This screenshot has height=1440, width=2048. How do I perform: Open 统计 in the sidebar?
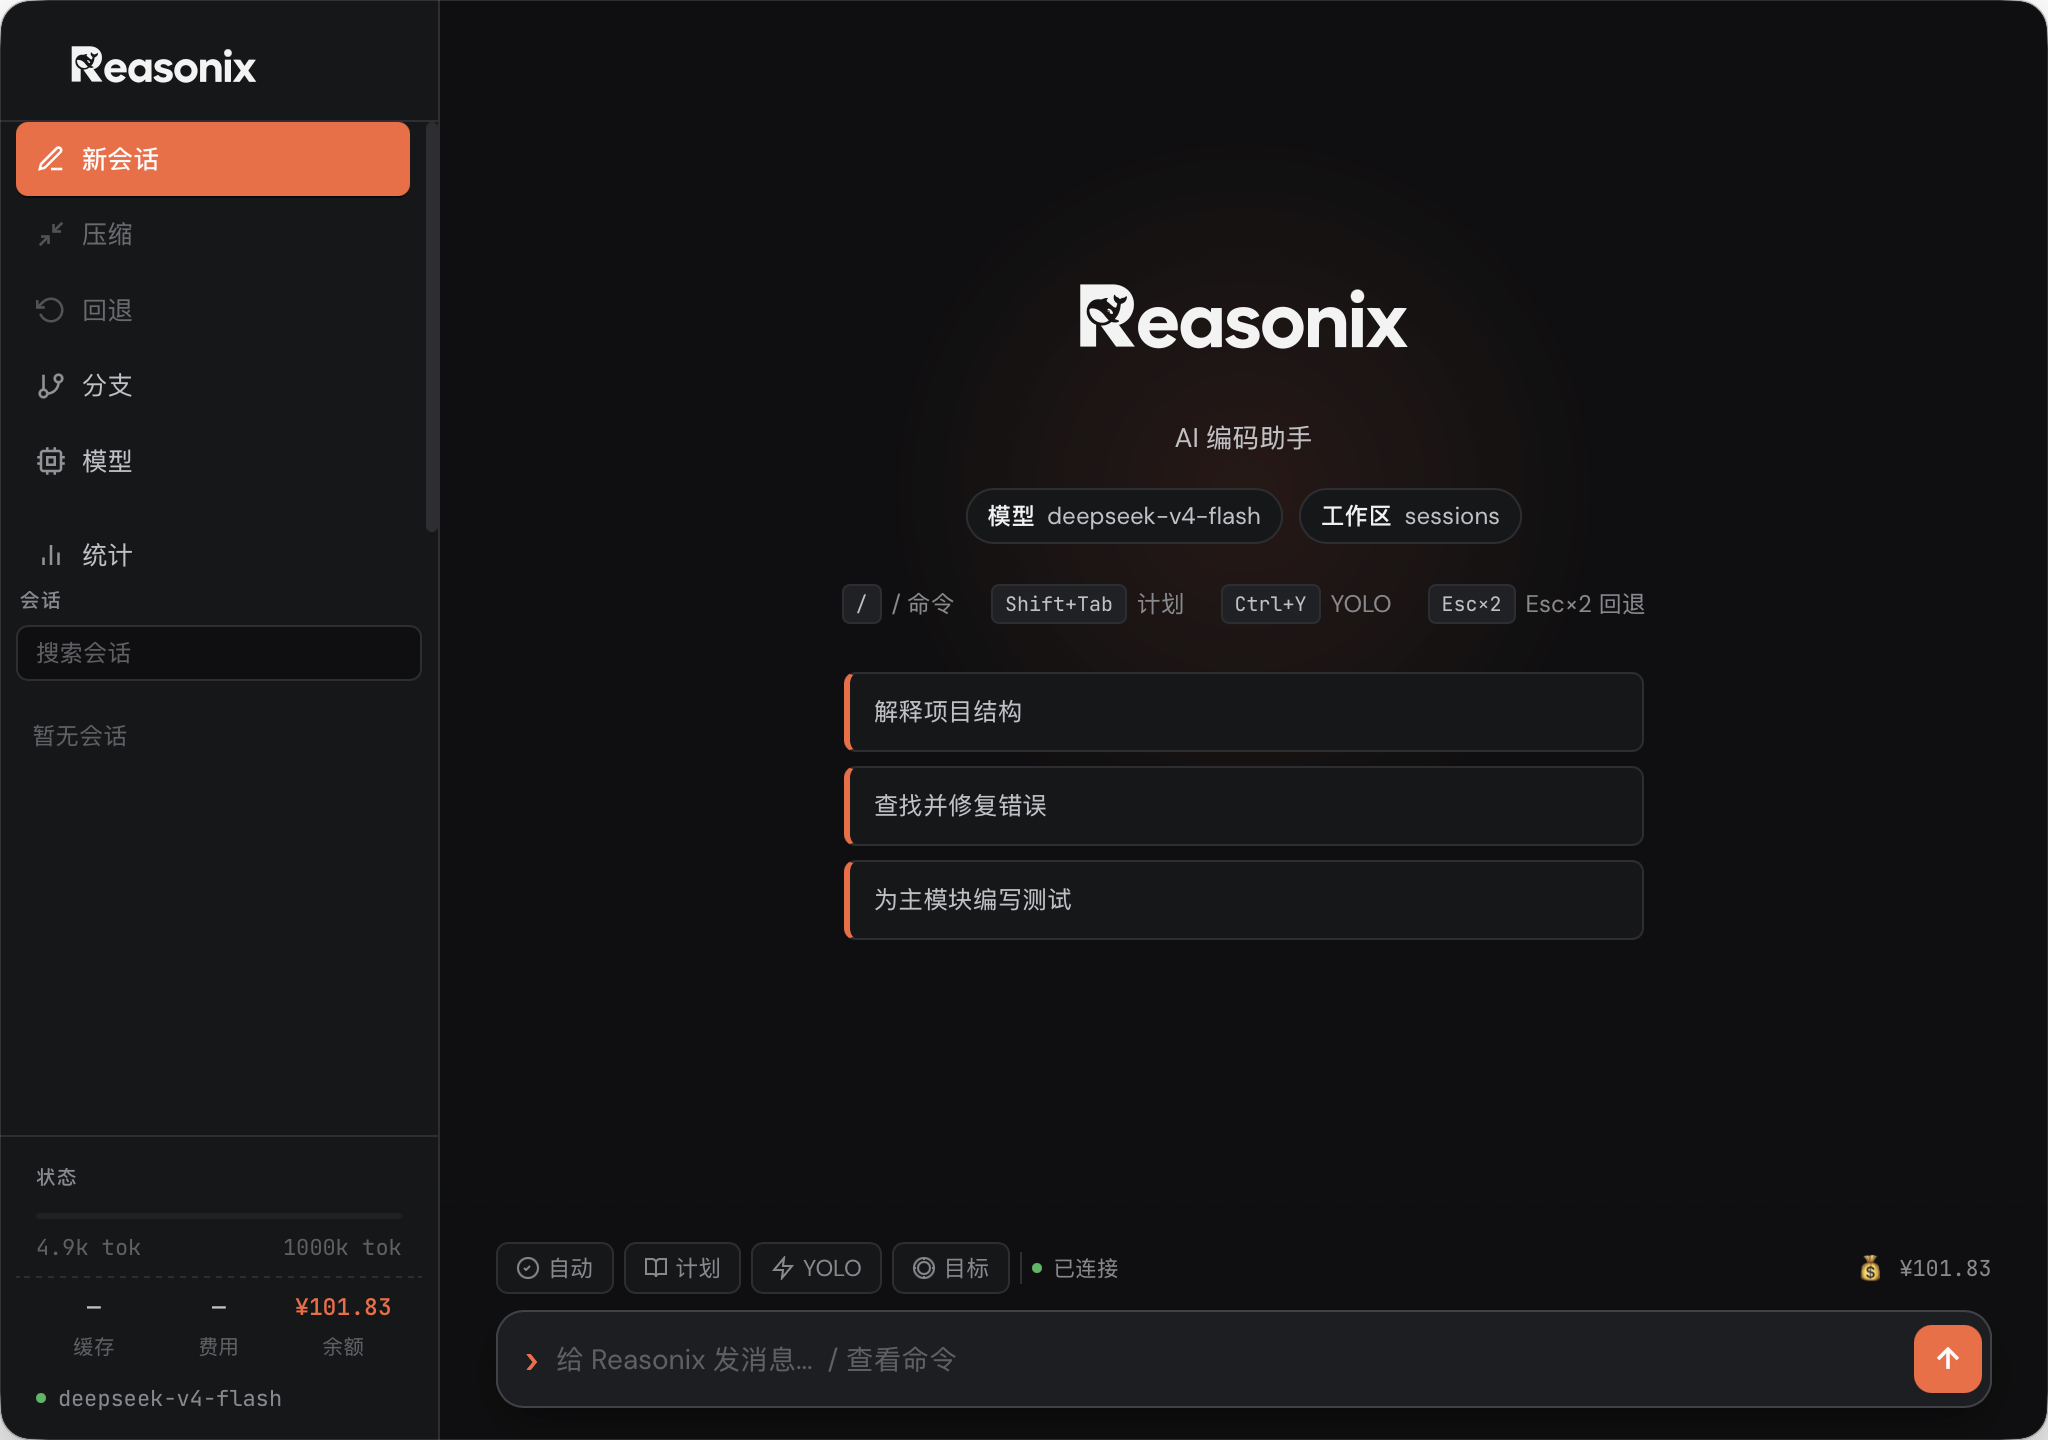(x=213, y=555)
